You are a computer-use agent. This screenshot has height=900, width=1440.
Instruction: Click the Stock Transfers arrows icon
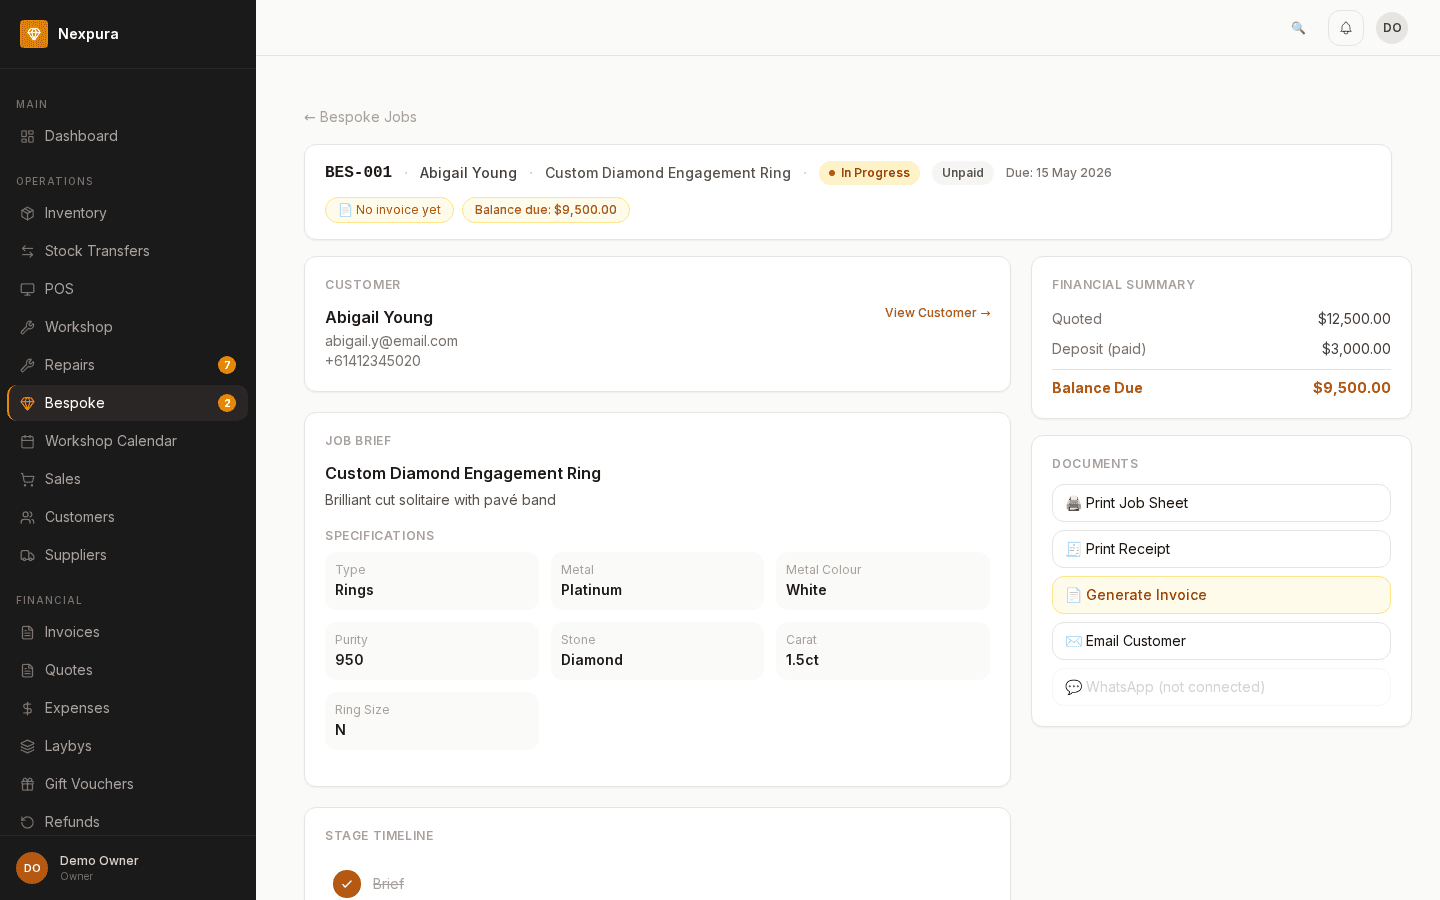[x=28, y=251]
